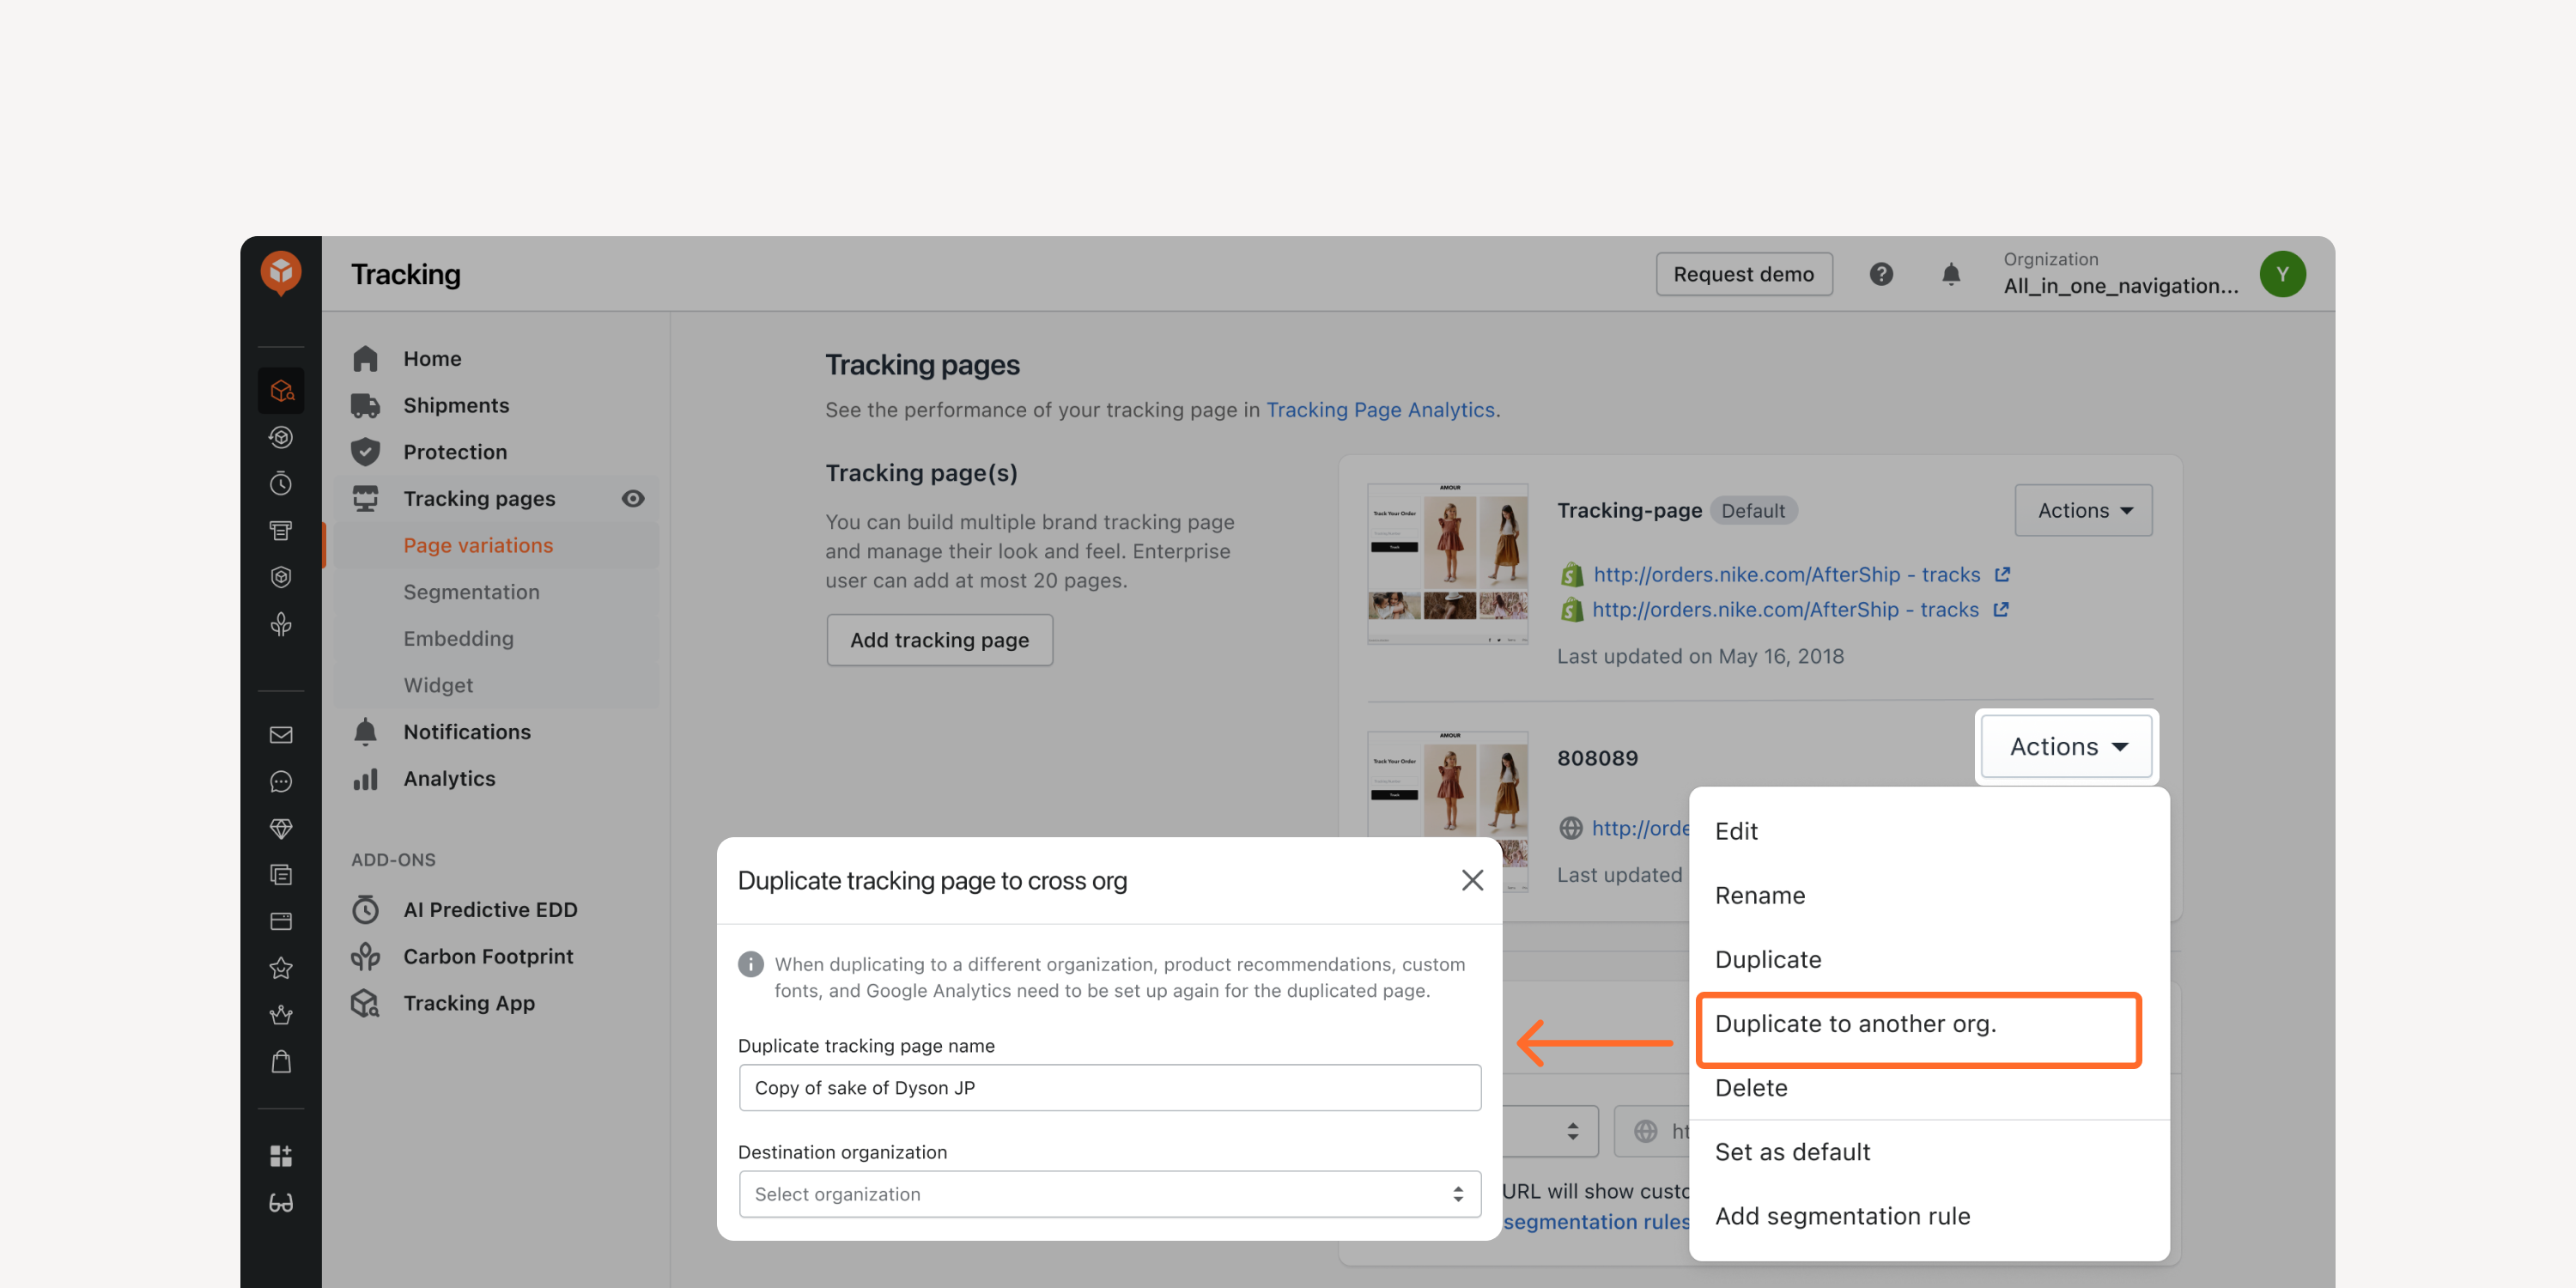Click the diamond icon in dark sidebar
Viewport: 2576px width, 1288px height.
point(281,828)
